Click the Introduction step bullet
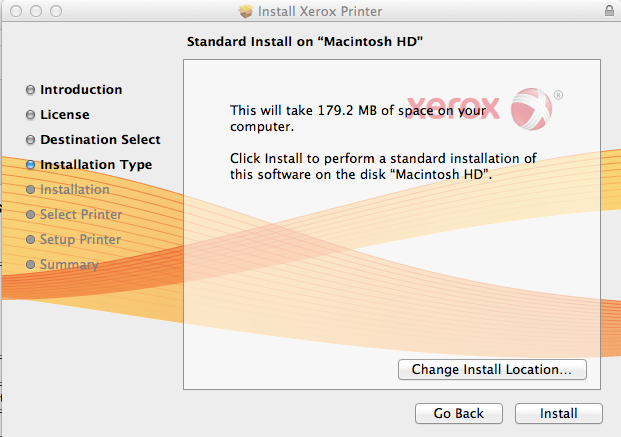 (31, 90)
